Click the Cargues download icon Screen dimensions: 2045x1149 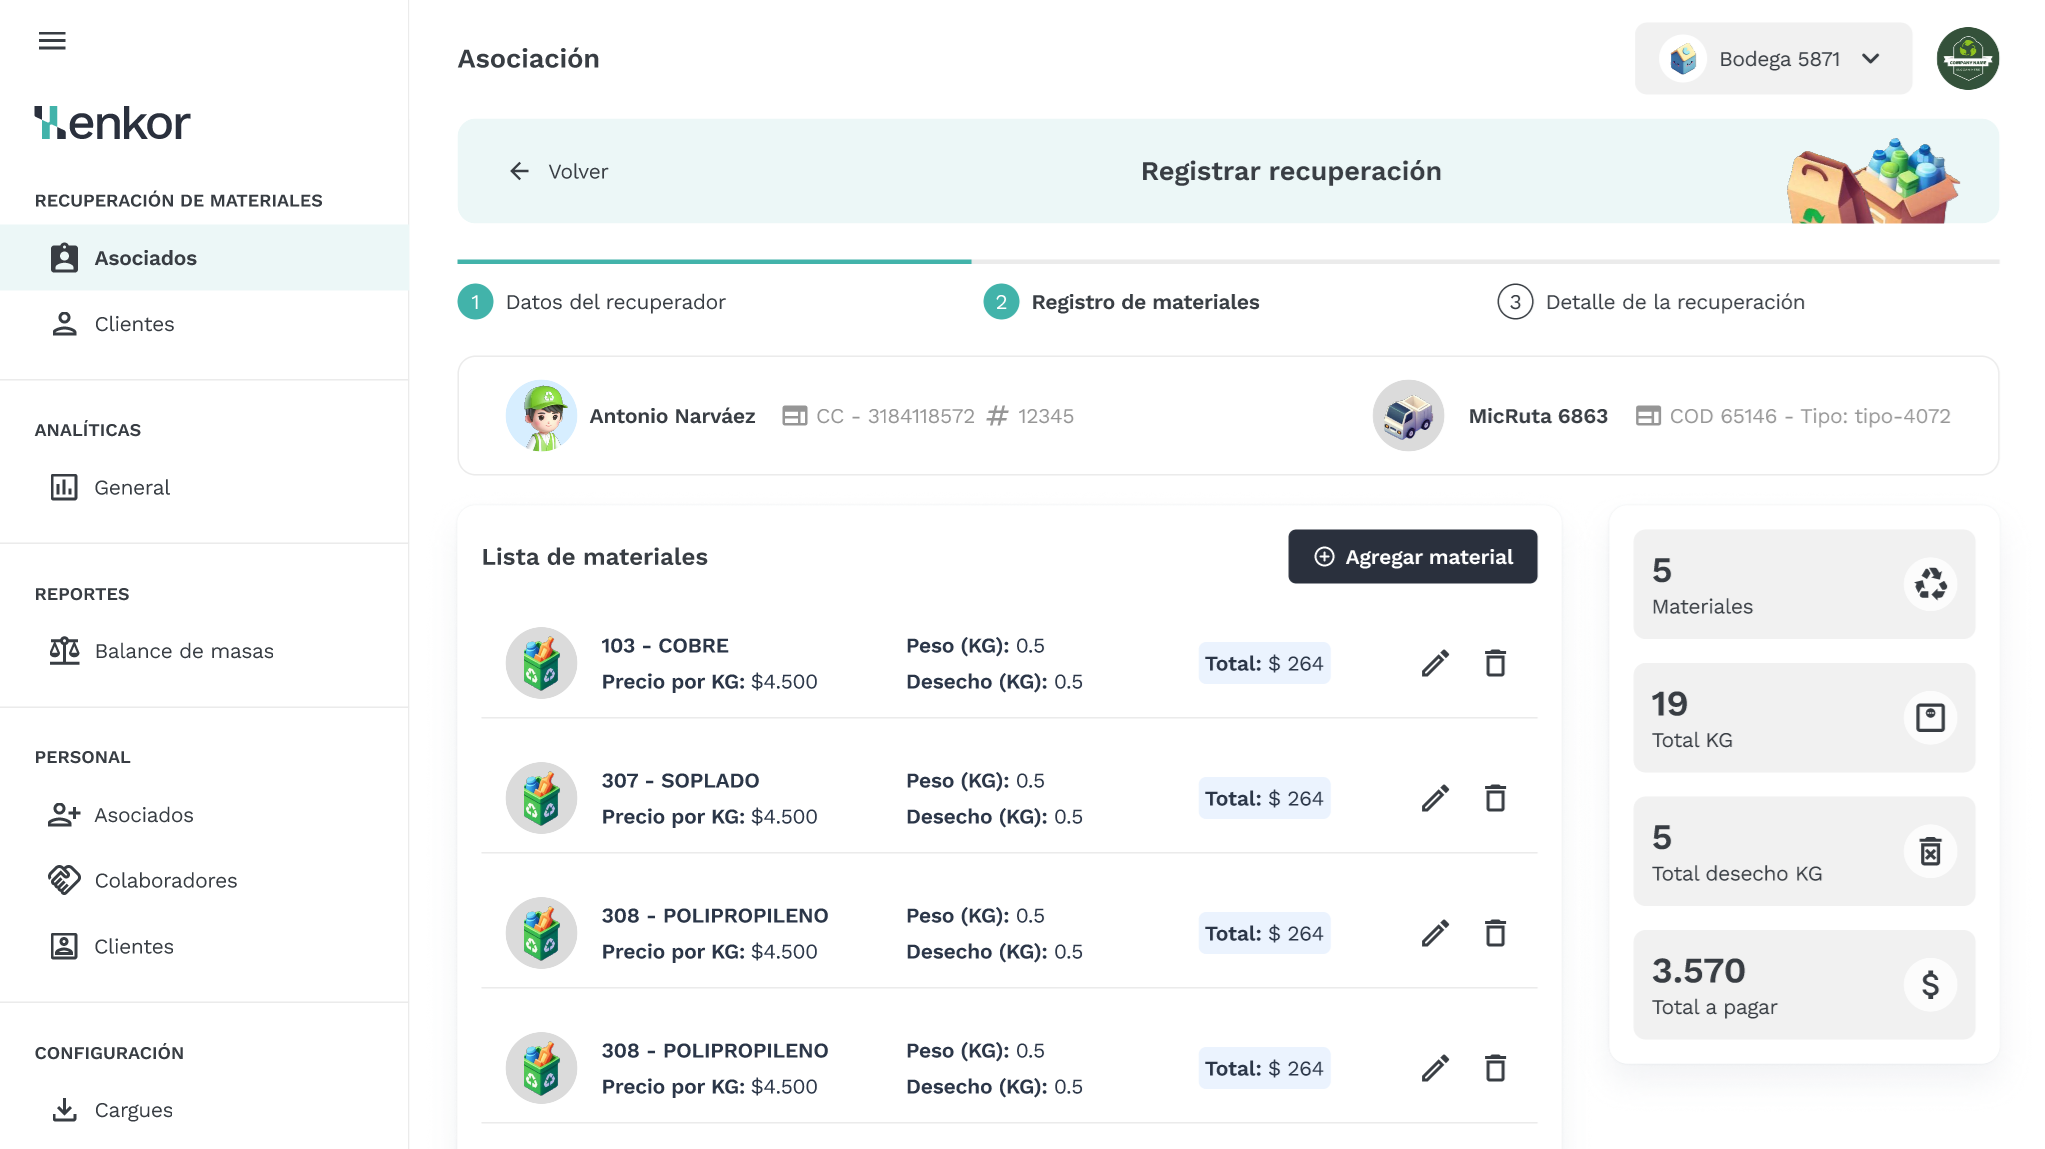[x=64, y=1110]
